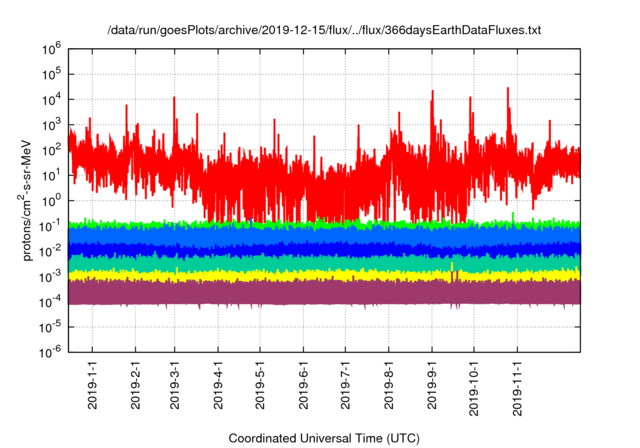This screenshot has height=448, width=640.
Task: Click the Coordinated Universal Time (UTC) label
Action: click(x=324, y=439)
